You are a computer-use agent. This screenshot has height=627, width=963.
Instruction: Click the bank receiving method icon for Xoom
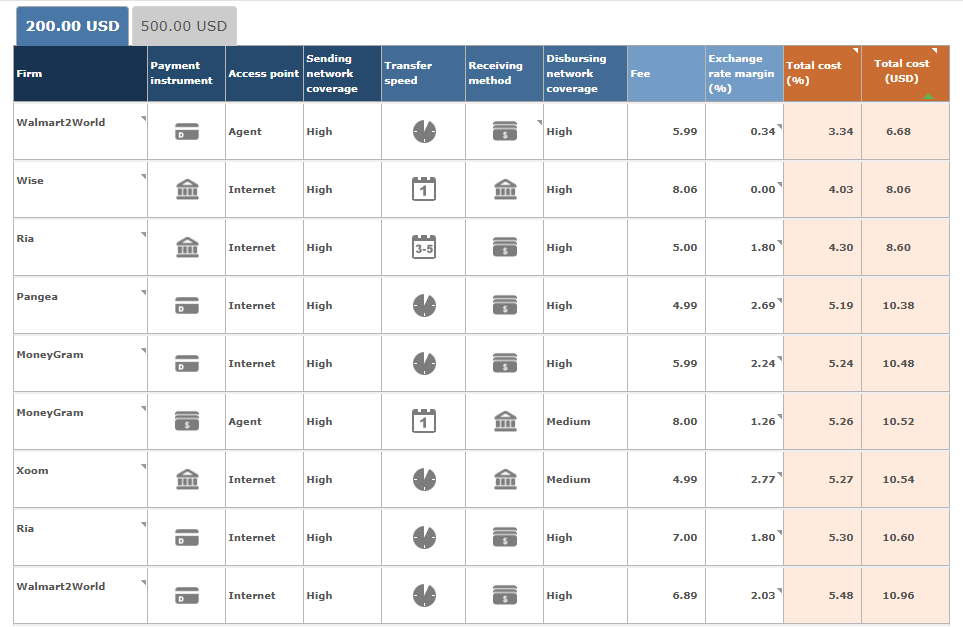(505, 479)
